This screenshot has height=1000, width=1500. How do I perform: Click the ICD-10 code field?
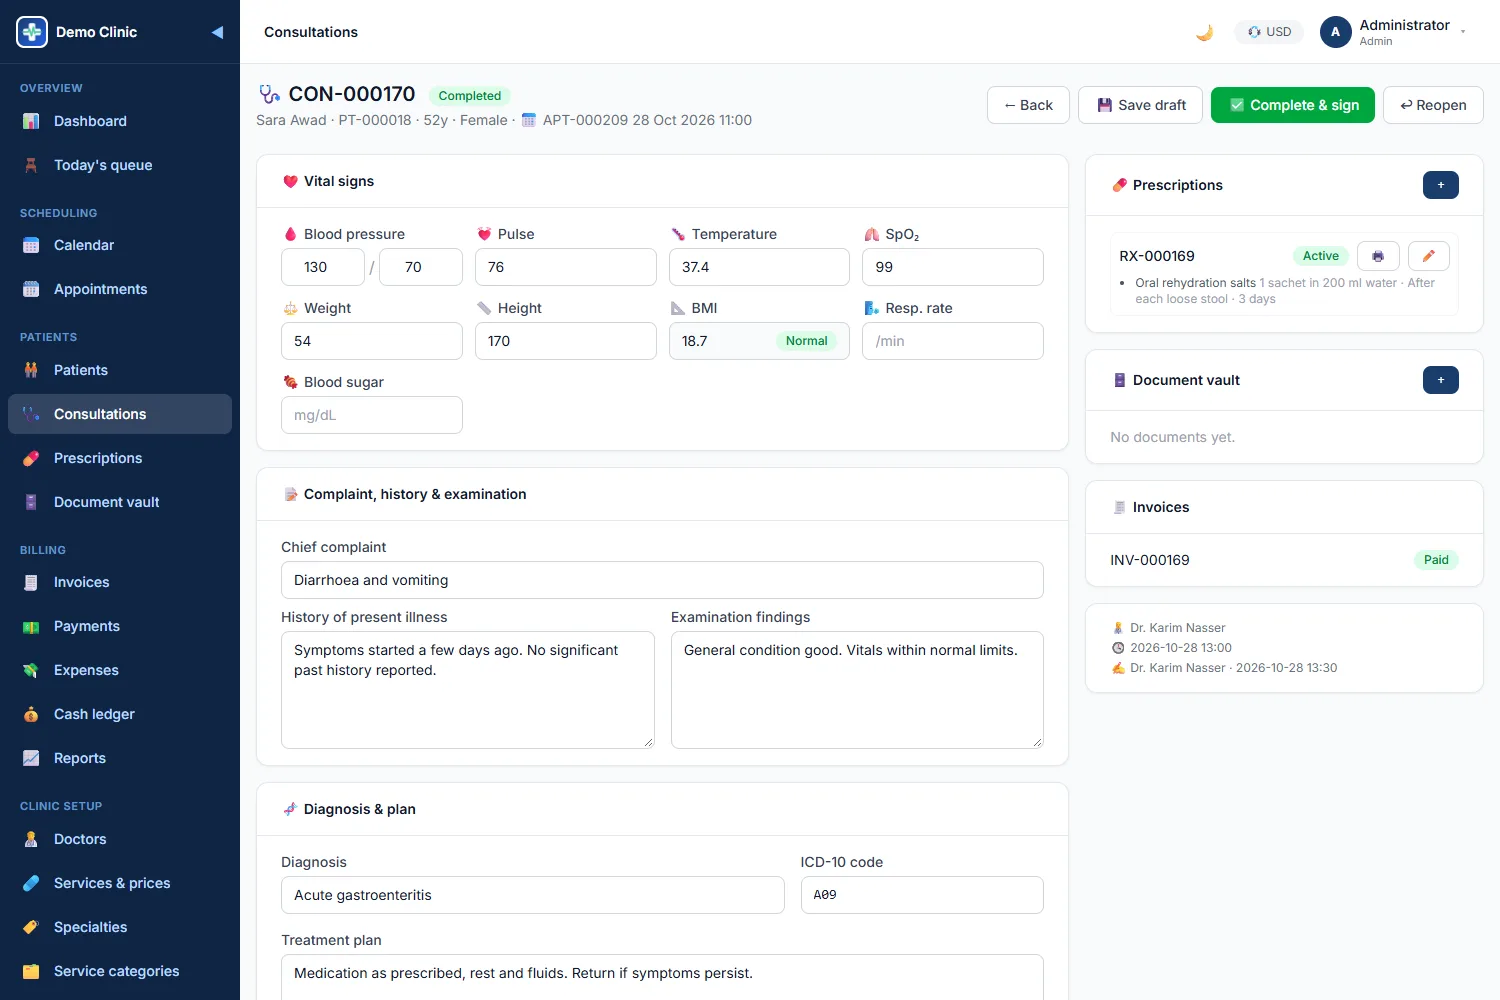pos(922,895)
